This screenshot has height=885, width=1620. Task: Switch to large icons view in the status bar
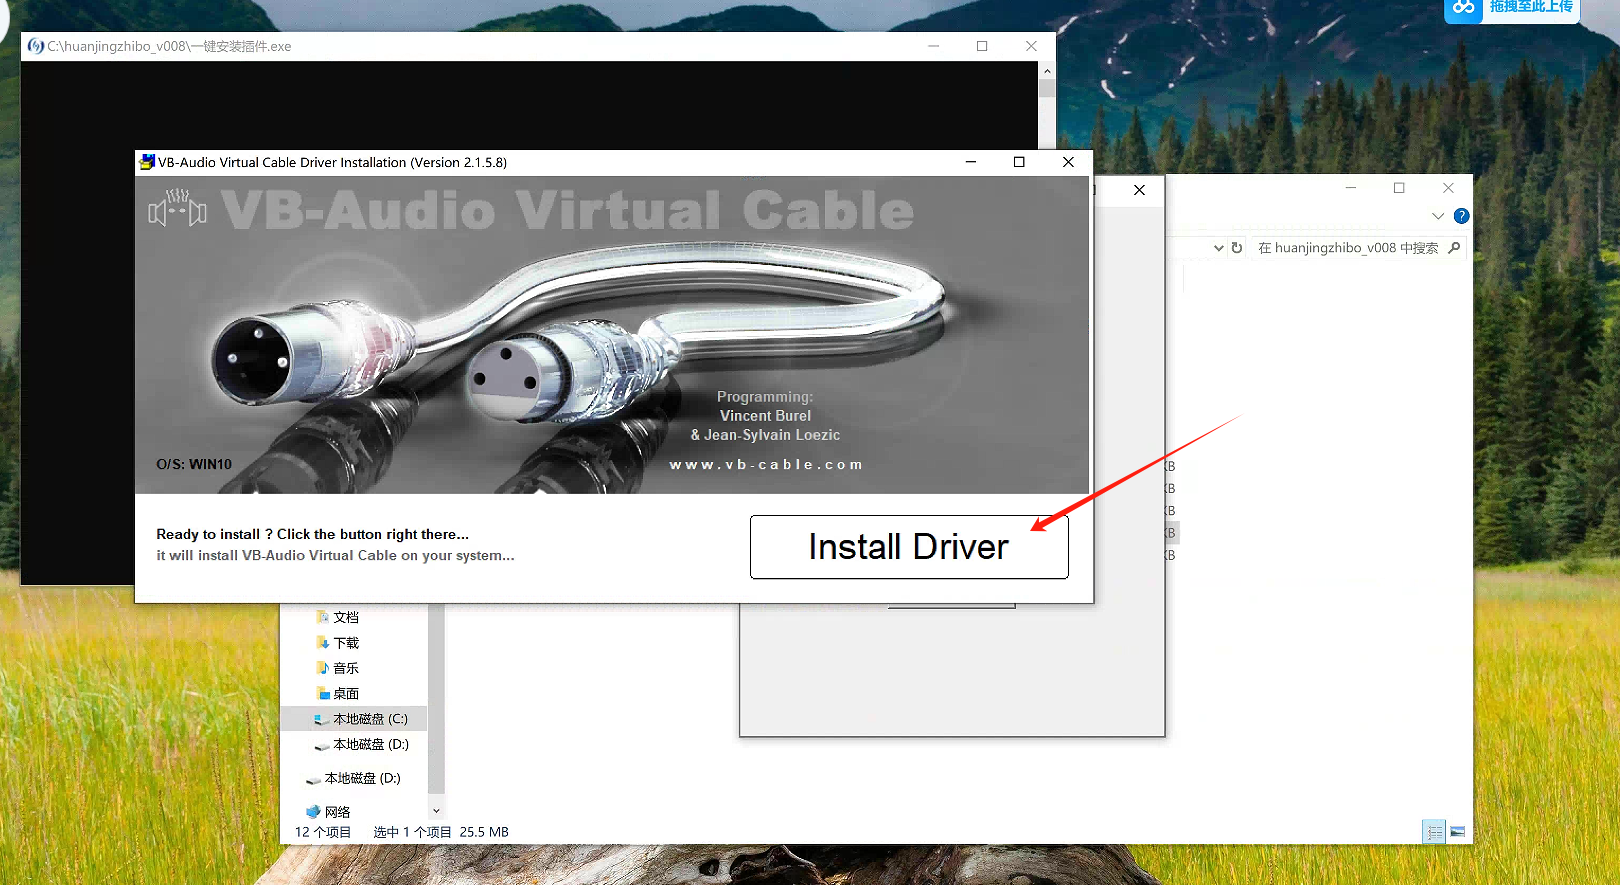(x=1457, y=832)
